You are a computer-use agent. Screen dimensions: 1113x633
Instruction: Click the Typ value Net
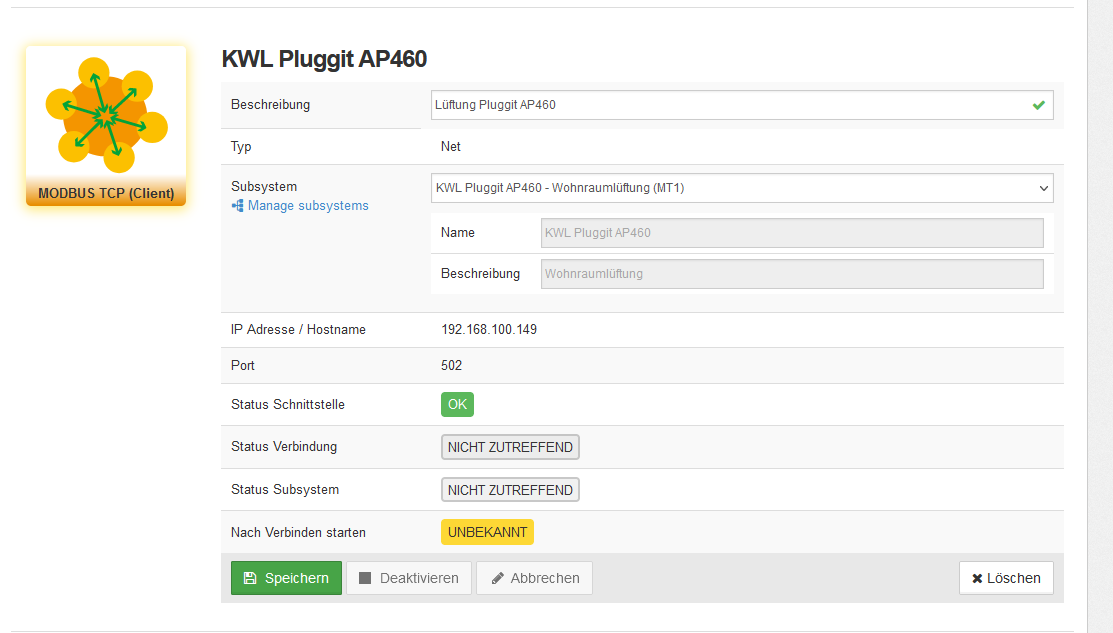(451, 146)
